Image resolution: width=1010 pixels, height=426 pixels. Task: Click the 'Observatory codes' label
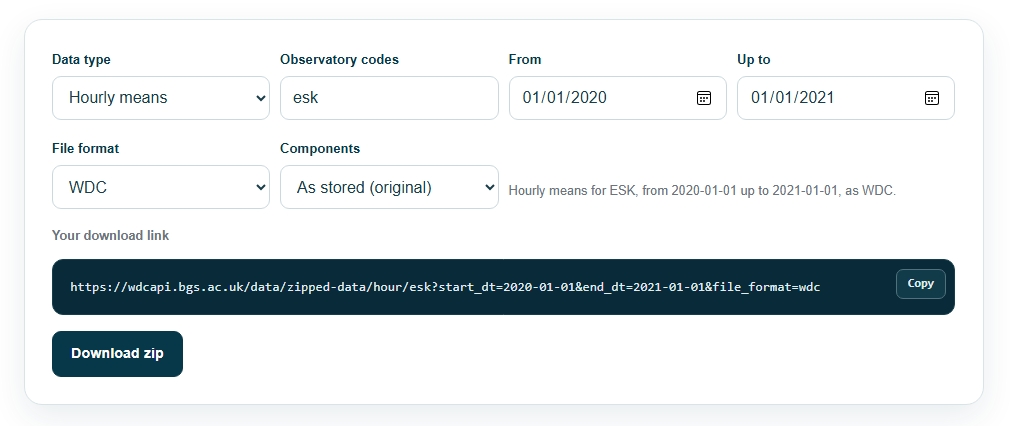click(339, 59)
